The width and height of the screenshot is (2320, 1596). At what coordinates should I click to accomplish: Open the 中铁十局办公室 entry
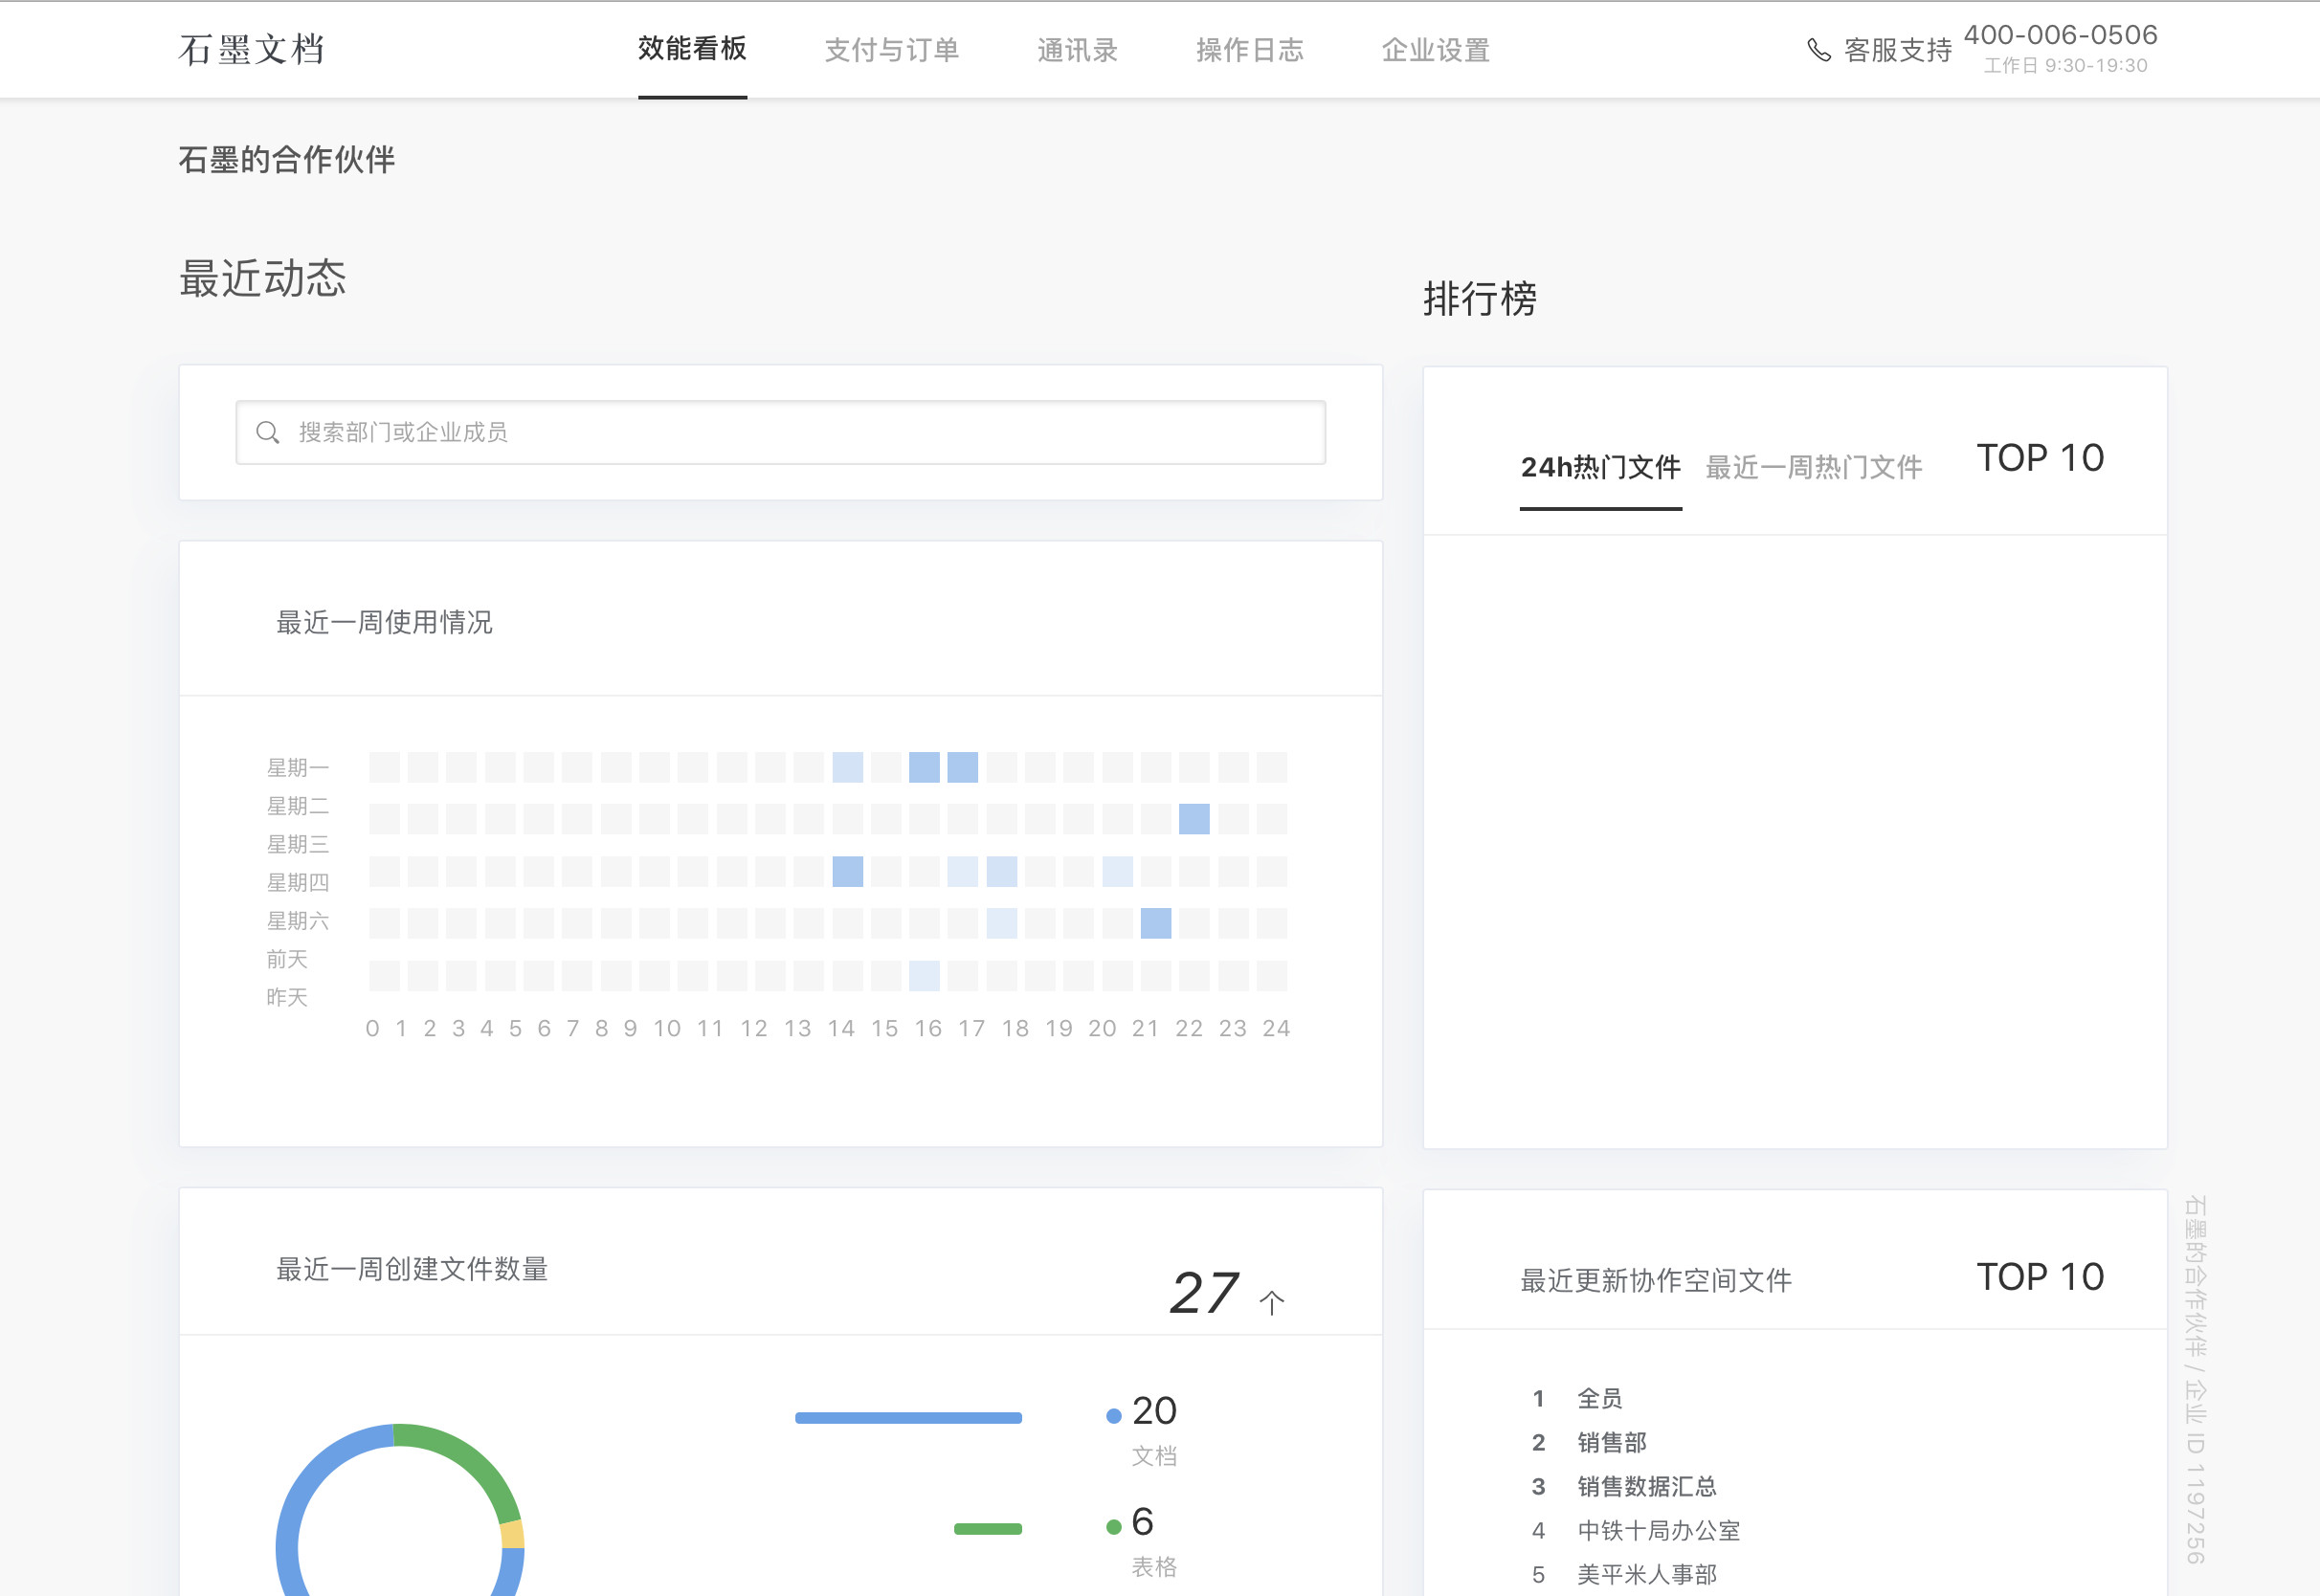click(x=1658, y=1530)
